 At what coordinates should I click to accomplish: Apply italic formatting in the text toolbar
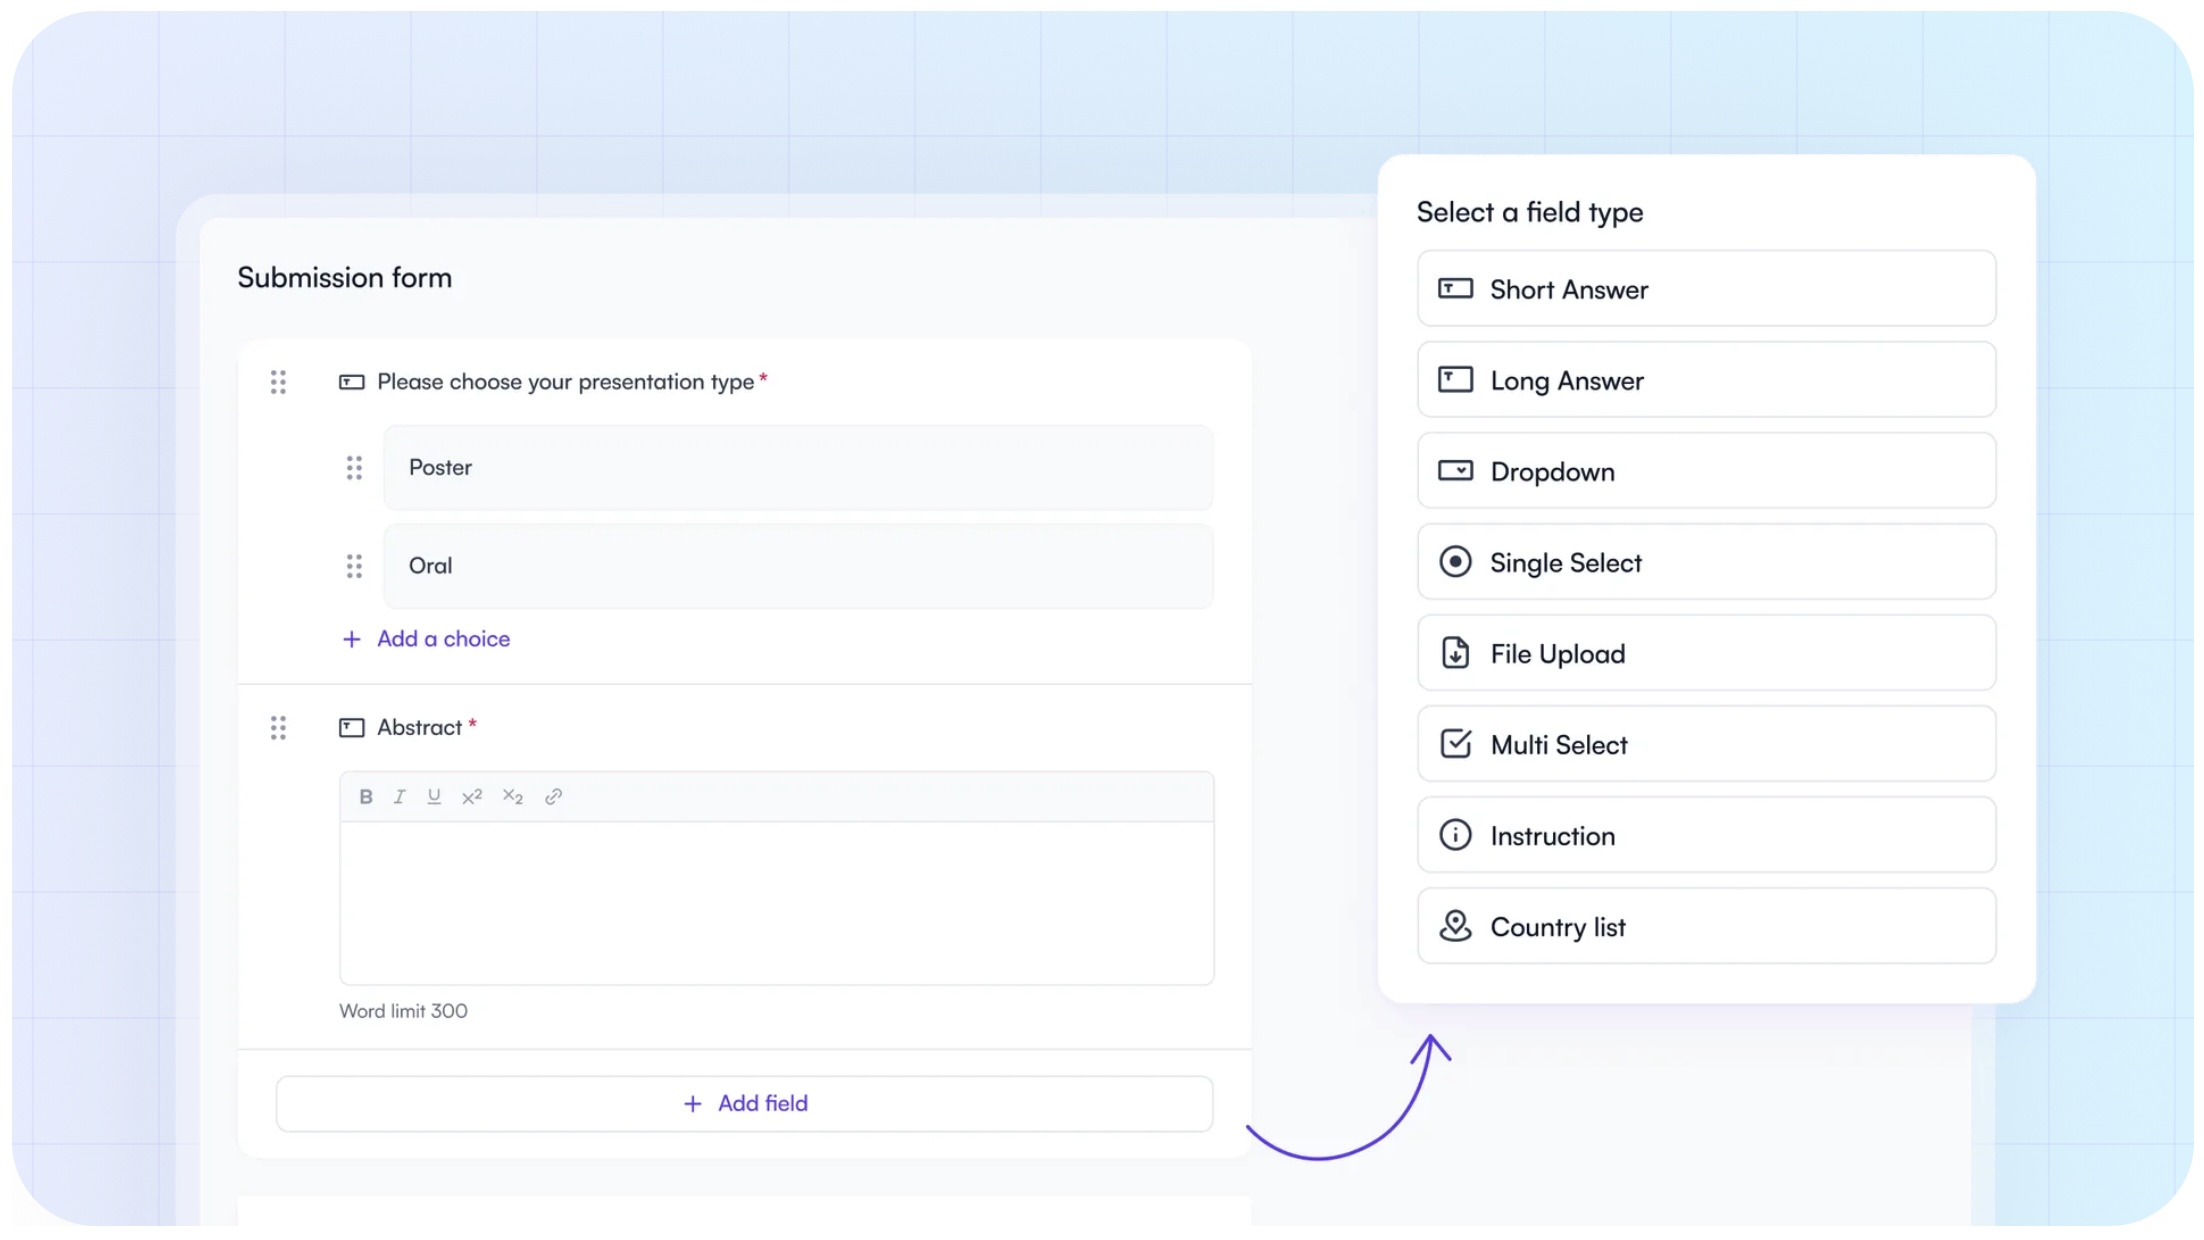[399, 796]
